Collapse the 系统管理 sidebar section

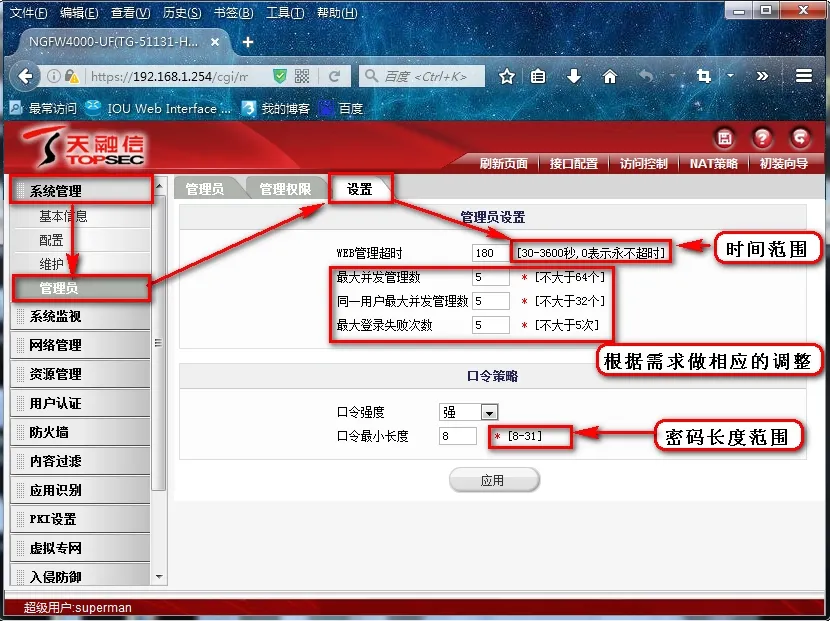click(81, 191)
